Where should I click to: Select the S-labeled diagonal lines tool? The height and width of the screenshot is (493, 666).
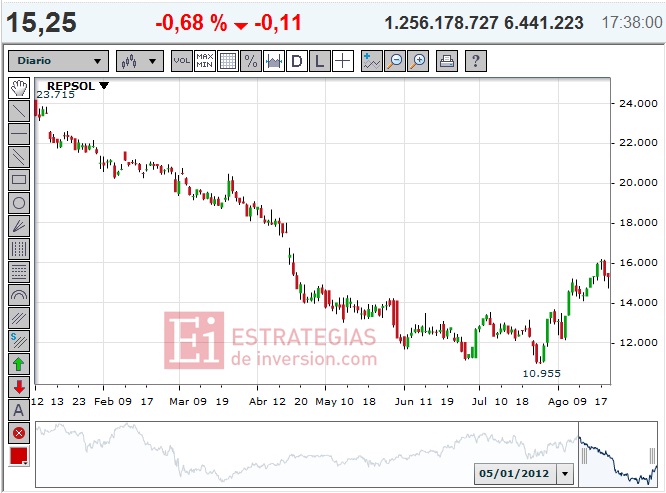19,341
